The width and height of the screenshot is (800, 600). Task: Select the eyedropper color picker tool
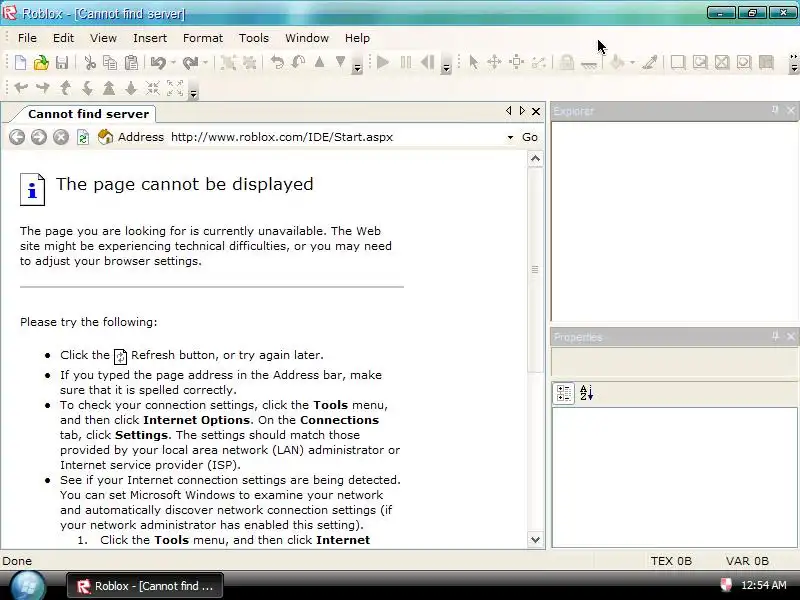click(649, 63)
